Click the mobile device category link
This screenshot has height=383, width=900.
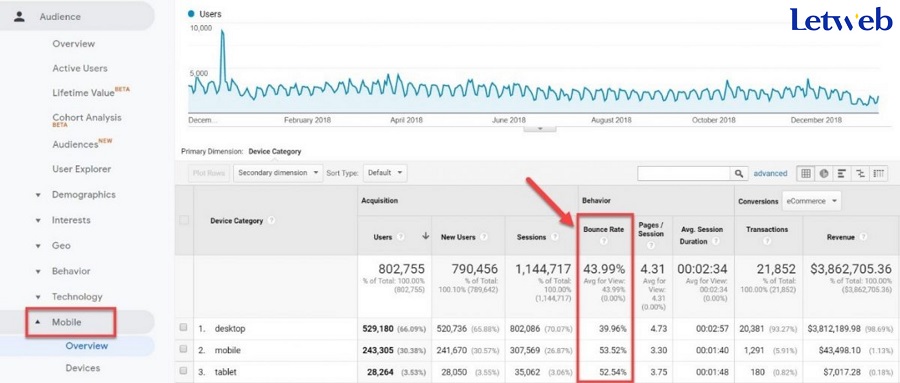click(227, 350)
